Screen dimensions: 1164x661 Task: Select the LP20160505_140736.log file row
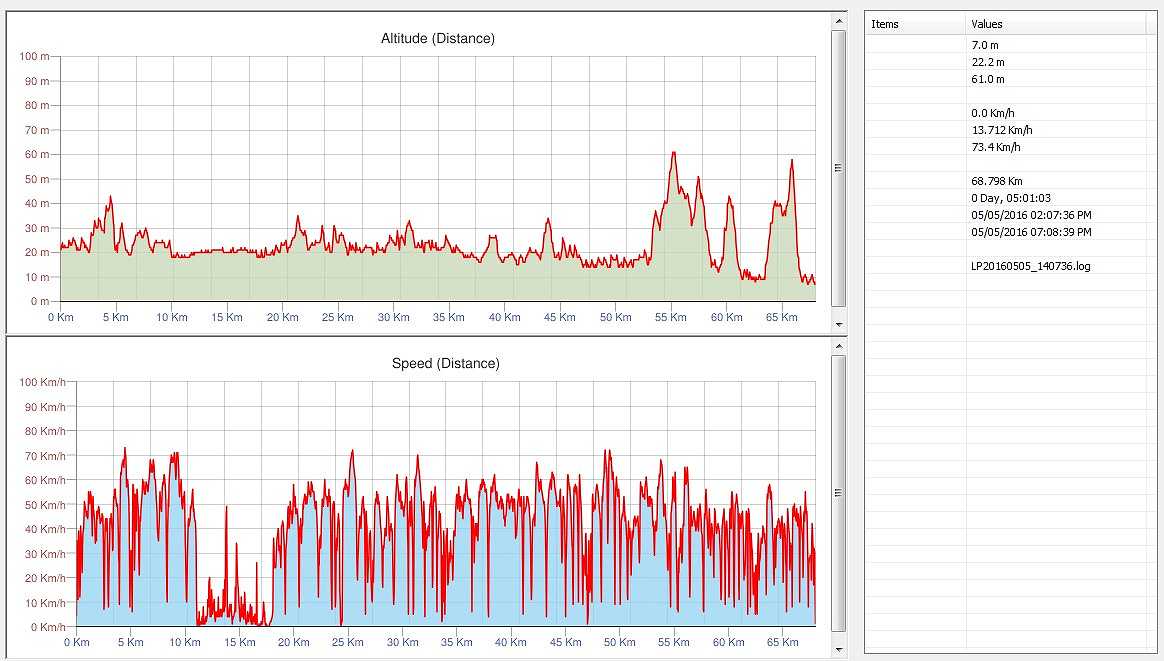click(x=1030, y=266)
